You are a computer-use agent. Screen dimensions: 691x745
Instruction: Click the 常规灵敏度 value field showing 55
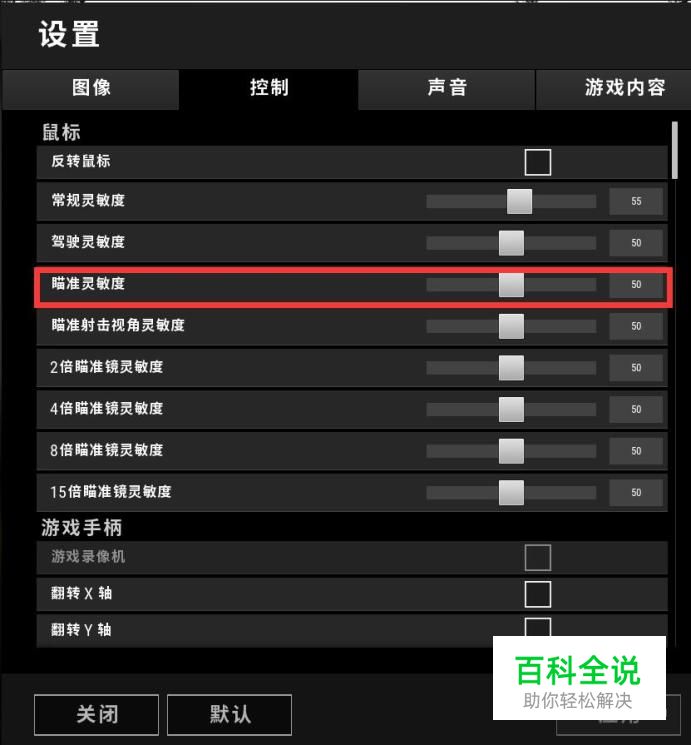click(636, 201)
